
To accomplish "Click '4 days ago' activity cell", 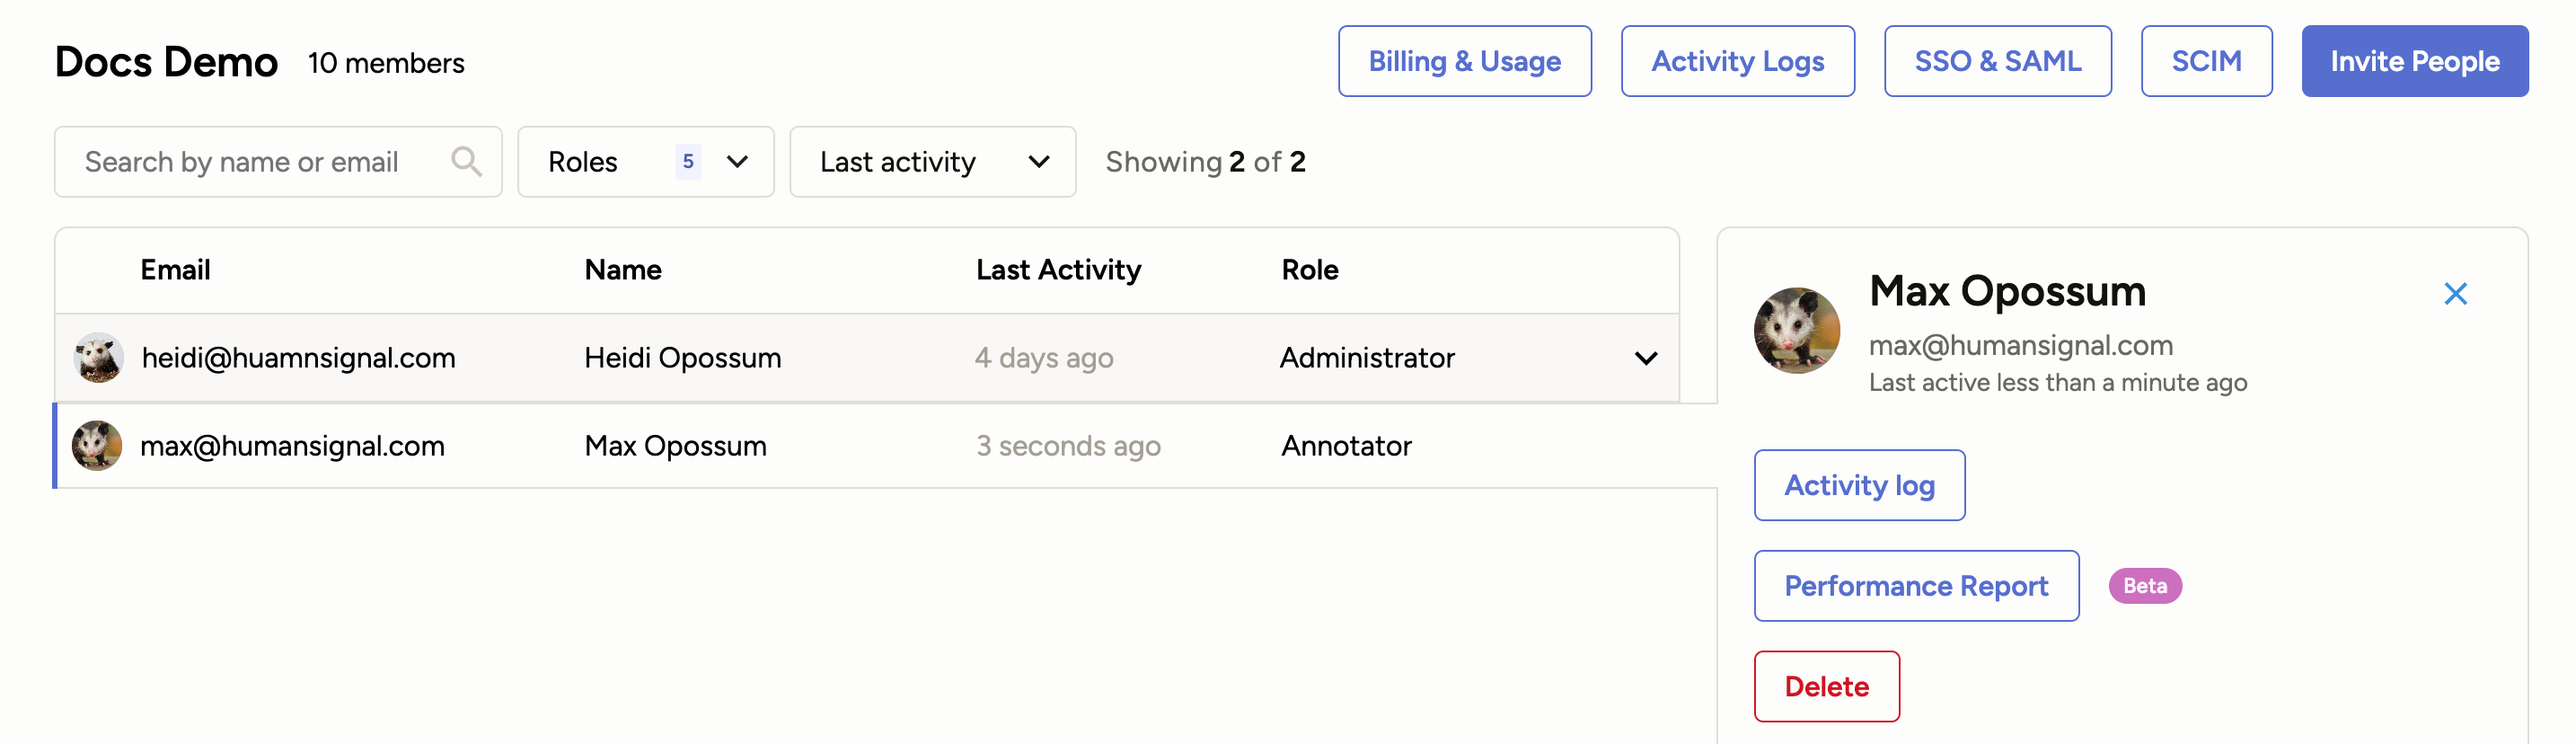I will pyautogui.click(x=1044, y=358).
